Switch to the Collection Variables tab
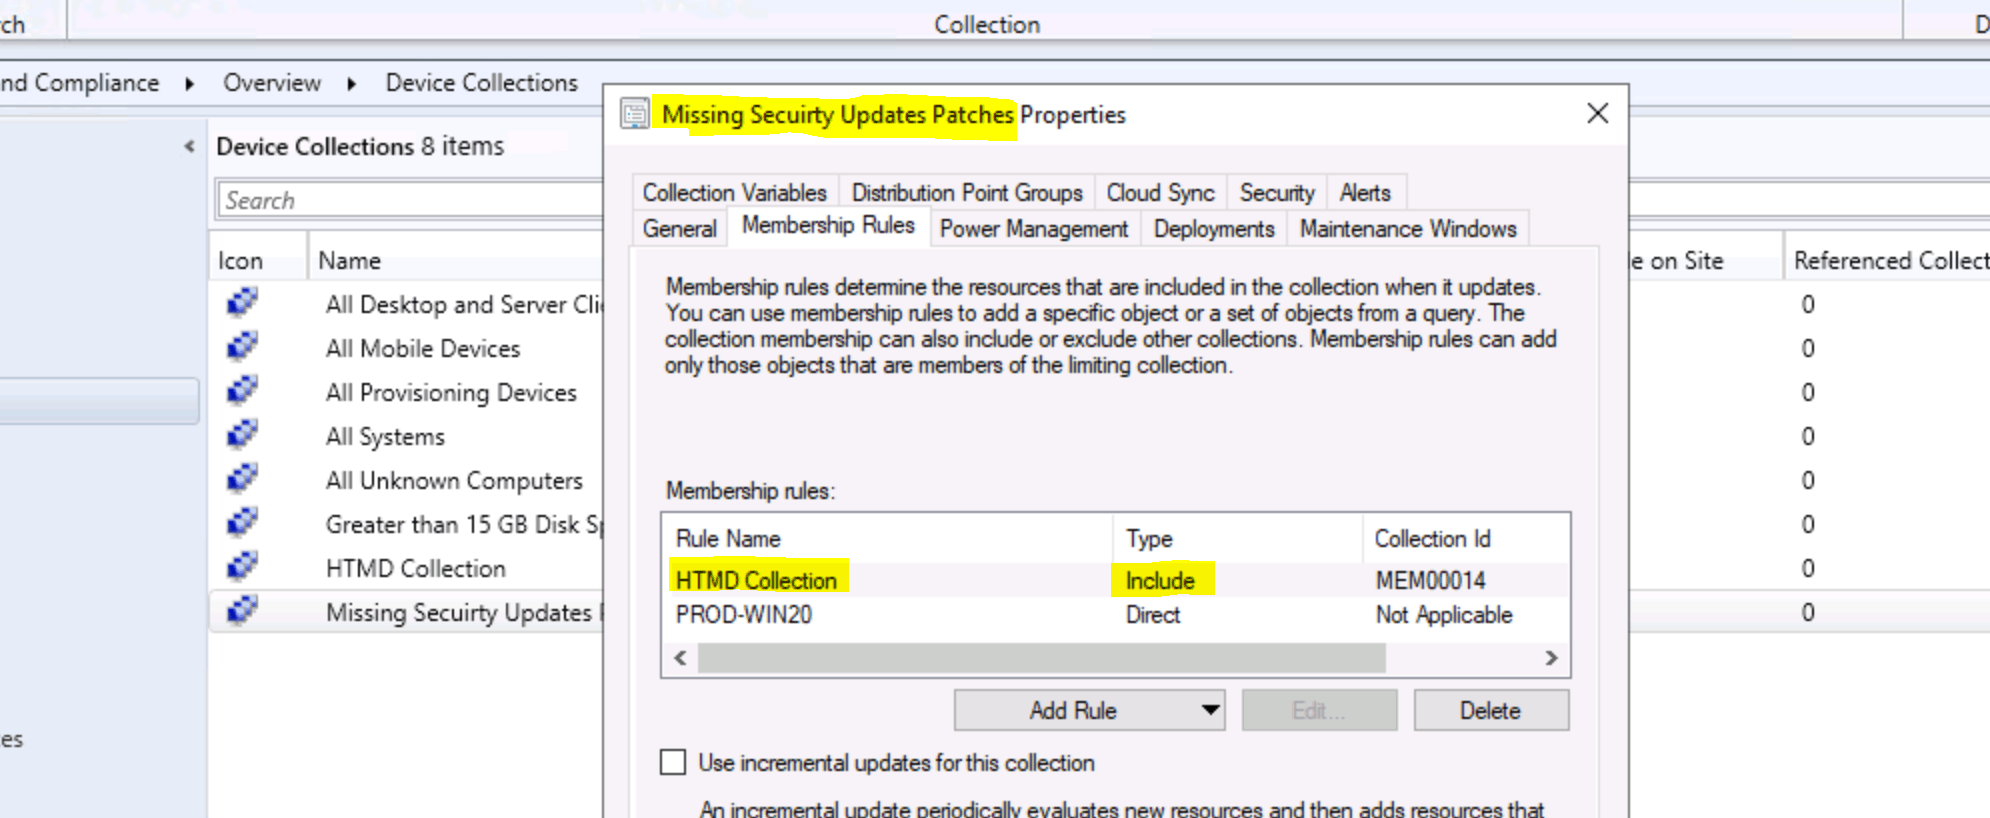Image resolution: width=1990 pixels, height=818 pixels. point(734,192)
